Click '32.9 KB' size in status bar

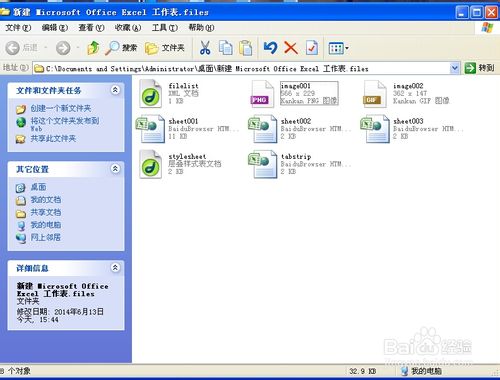point(363,371)
